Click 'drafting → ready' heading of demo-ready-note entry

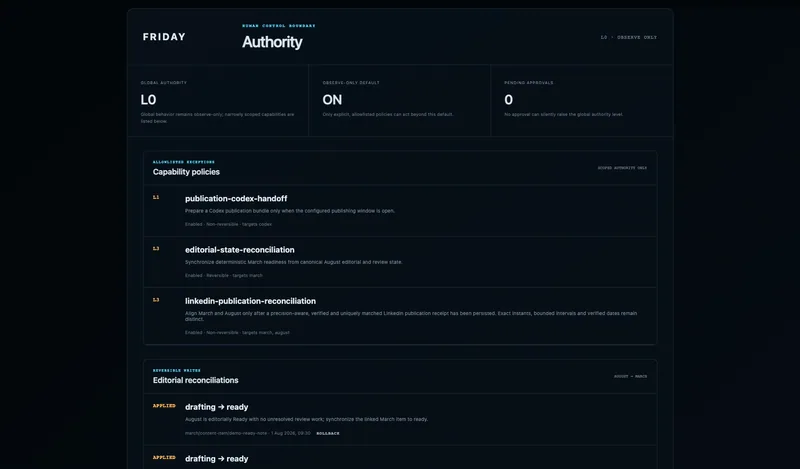click(216, 407)
